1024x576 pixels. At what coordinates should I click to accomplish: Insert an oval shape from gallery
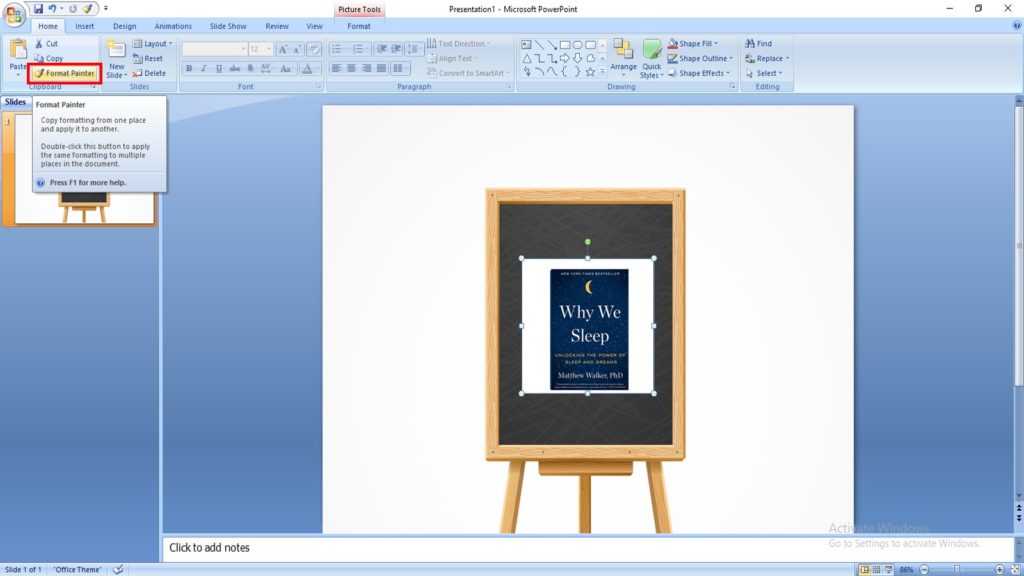click(x=578, y=44)
